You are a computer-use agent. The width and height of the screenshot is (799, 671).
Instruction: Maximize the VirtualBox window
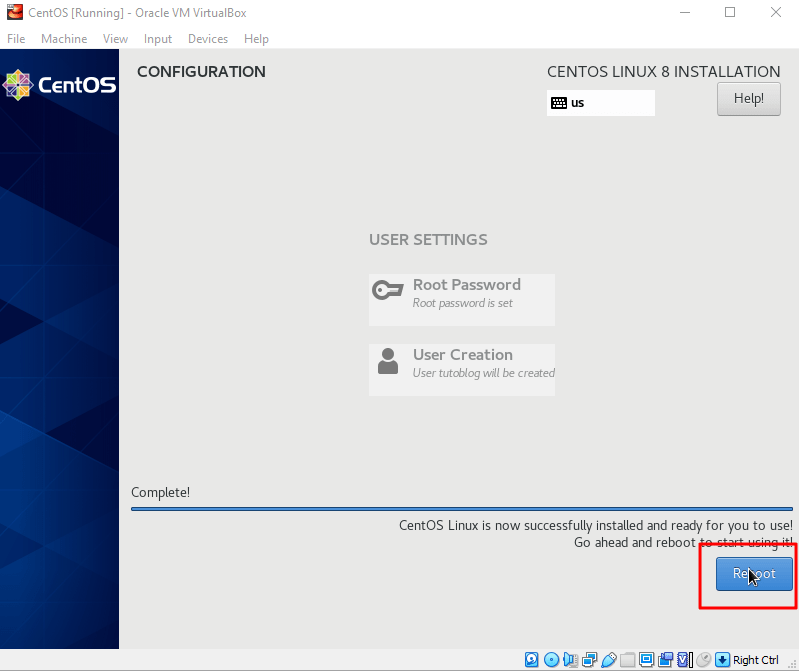click(730, 12)
